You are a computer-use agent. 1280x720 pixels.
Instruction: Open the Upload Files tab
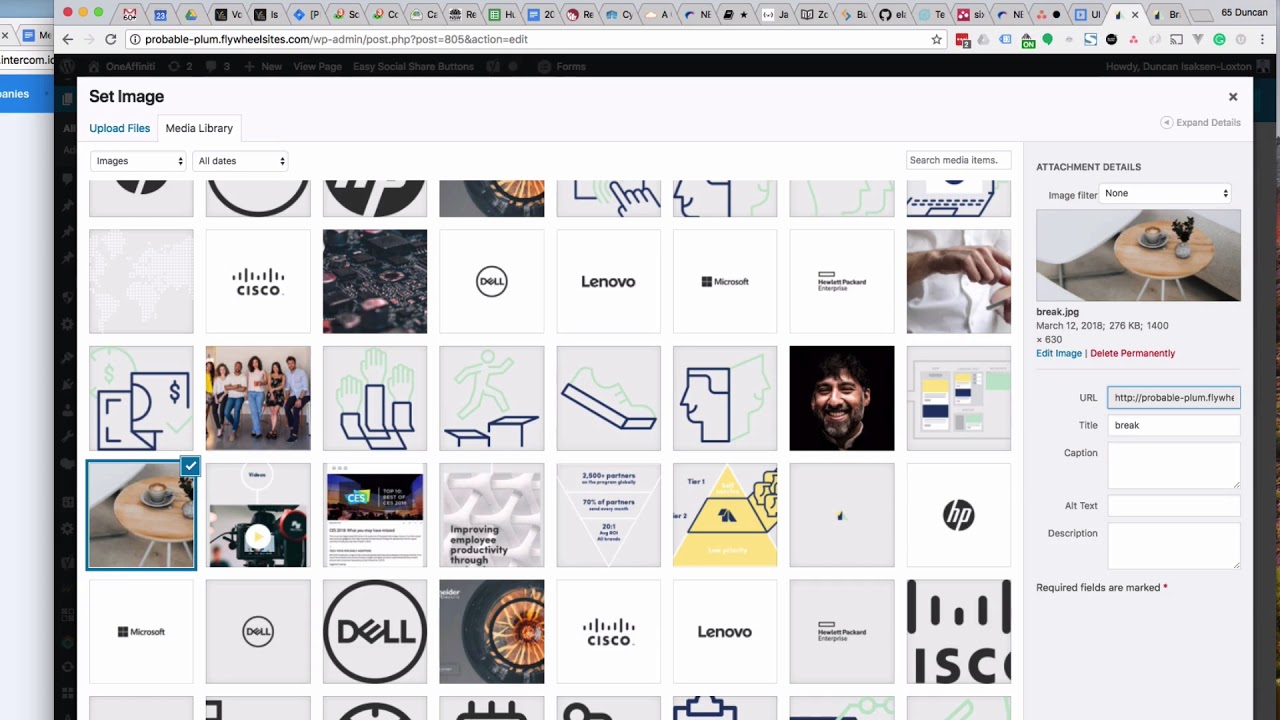pyautogui.click(x=119, y=128)
